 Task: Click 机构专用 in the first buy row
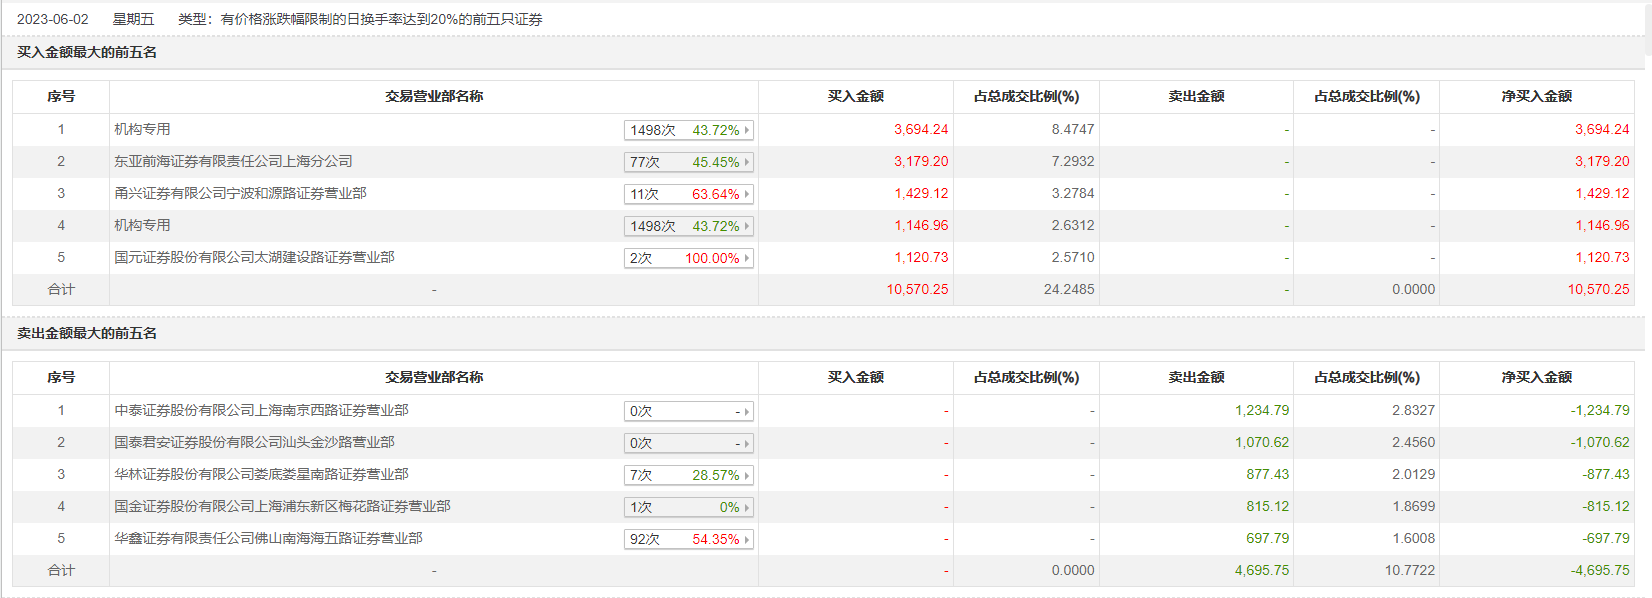click(142, 129)
